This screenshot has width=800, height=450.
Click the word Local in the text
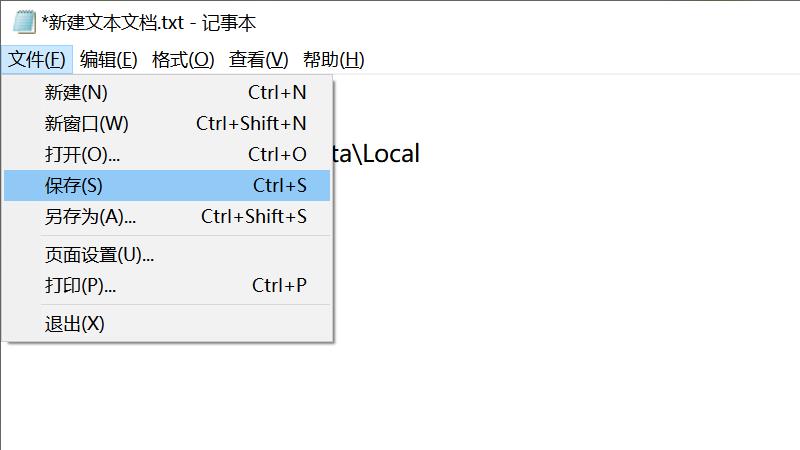click(x=390, y=153)
